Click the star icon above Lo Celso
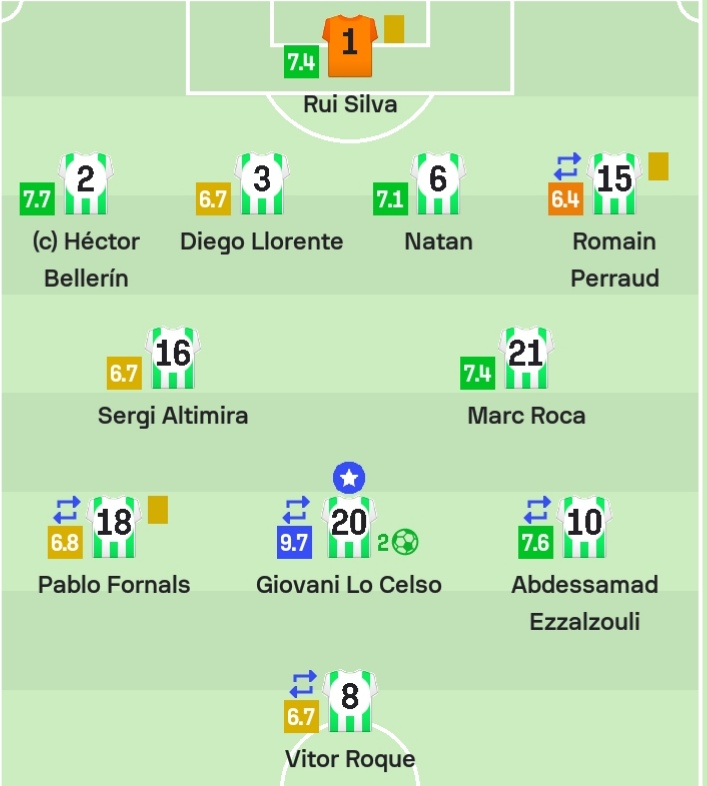 [349, 478]
